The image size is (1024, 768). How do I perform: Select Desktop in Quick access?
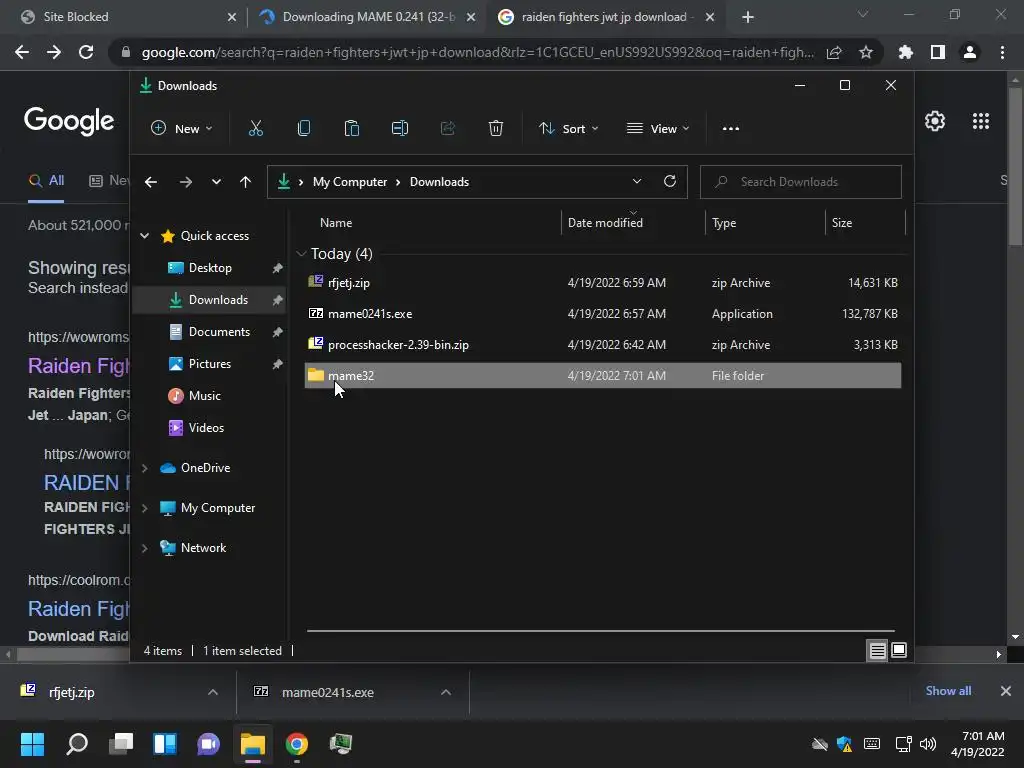[x=209, y=268]
